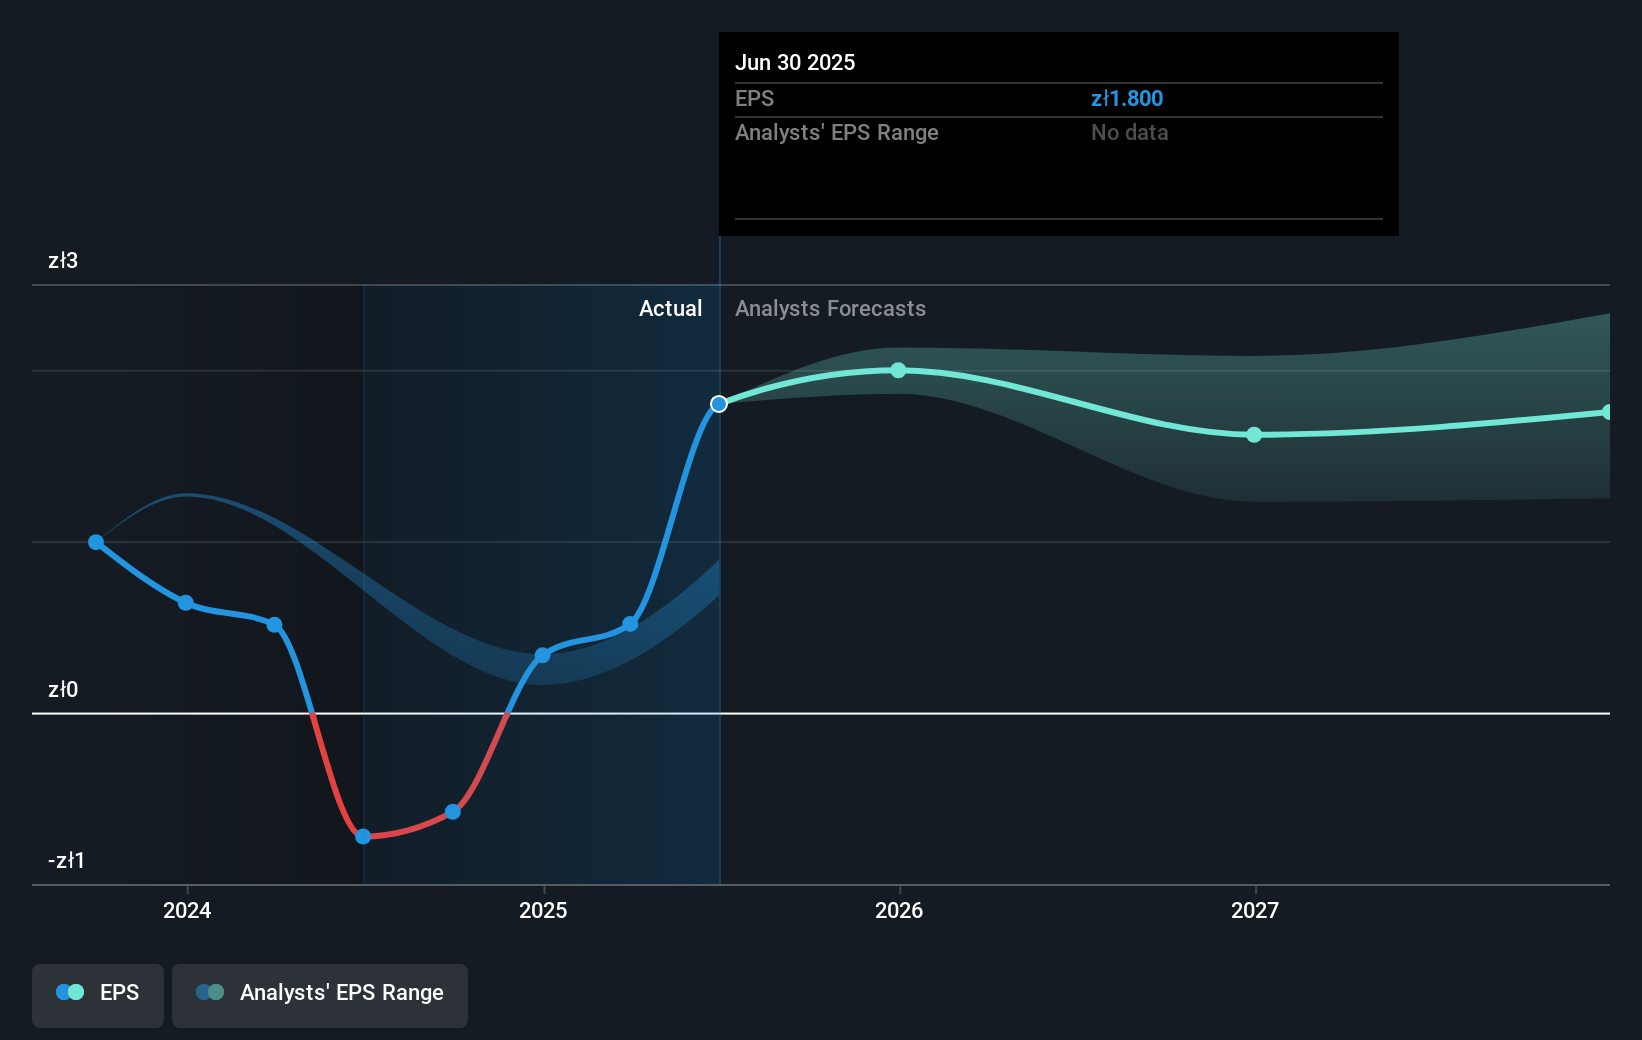This screenshot has width=1642, height=1040.
Task: Click the lowest EPS data point near -zł1
Action: click(363, 836)
